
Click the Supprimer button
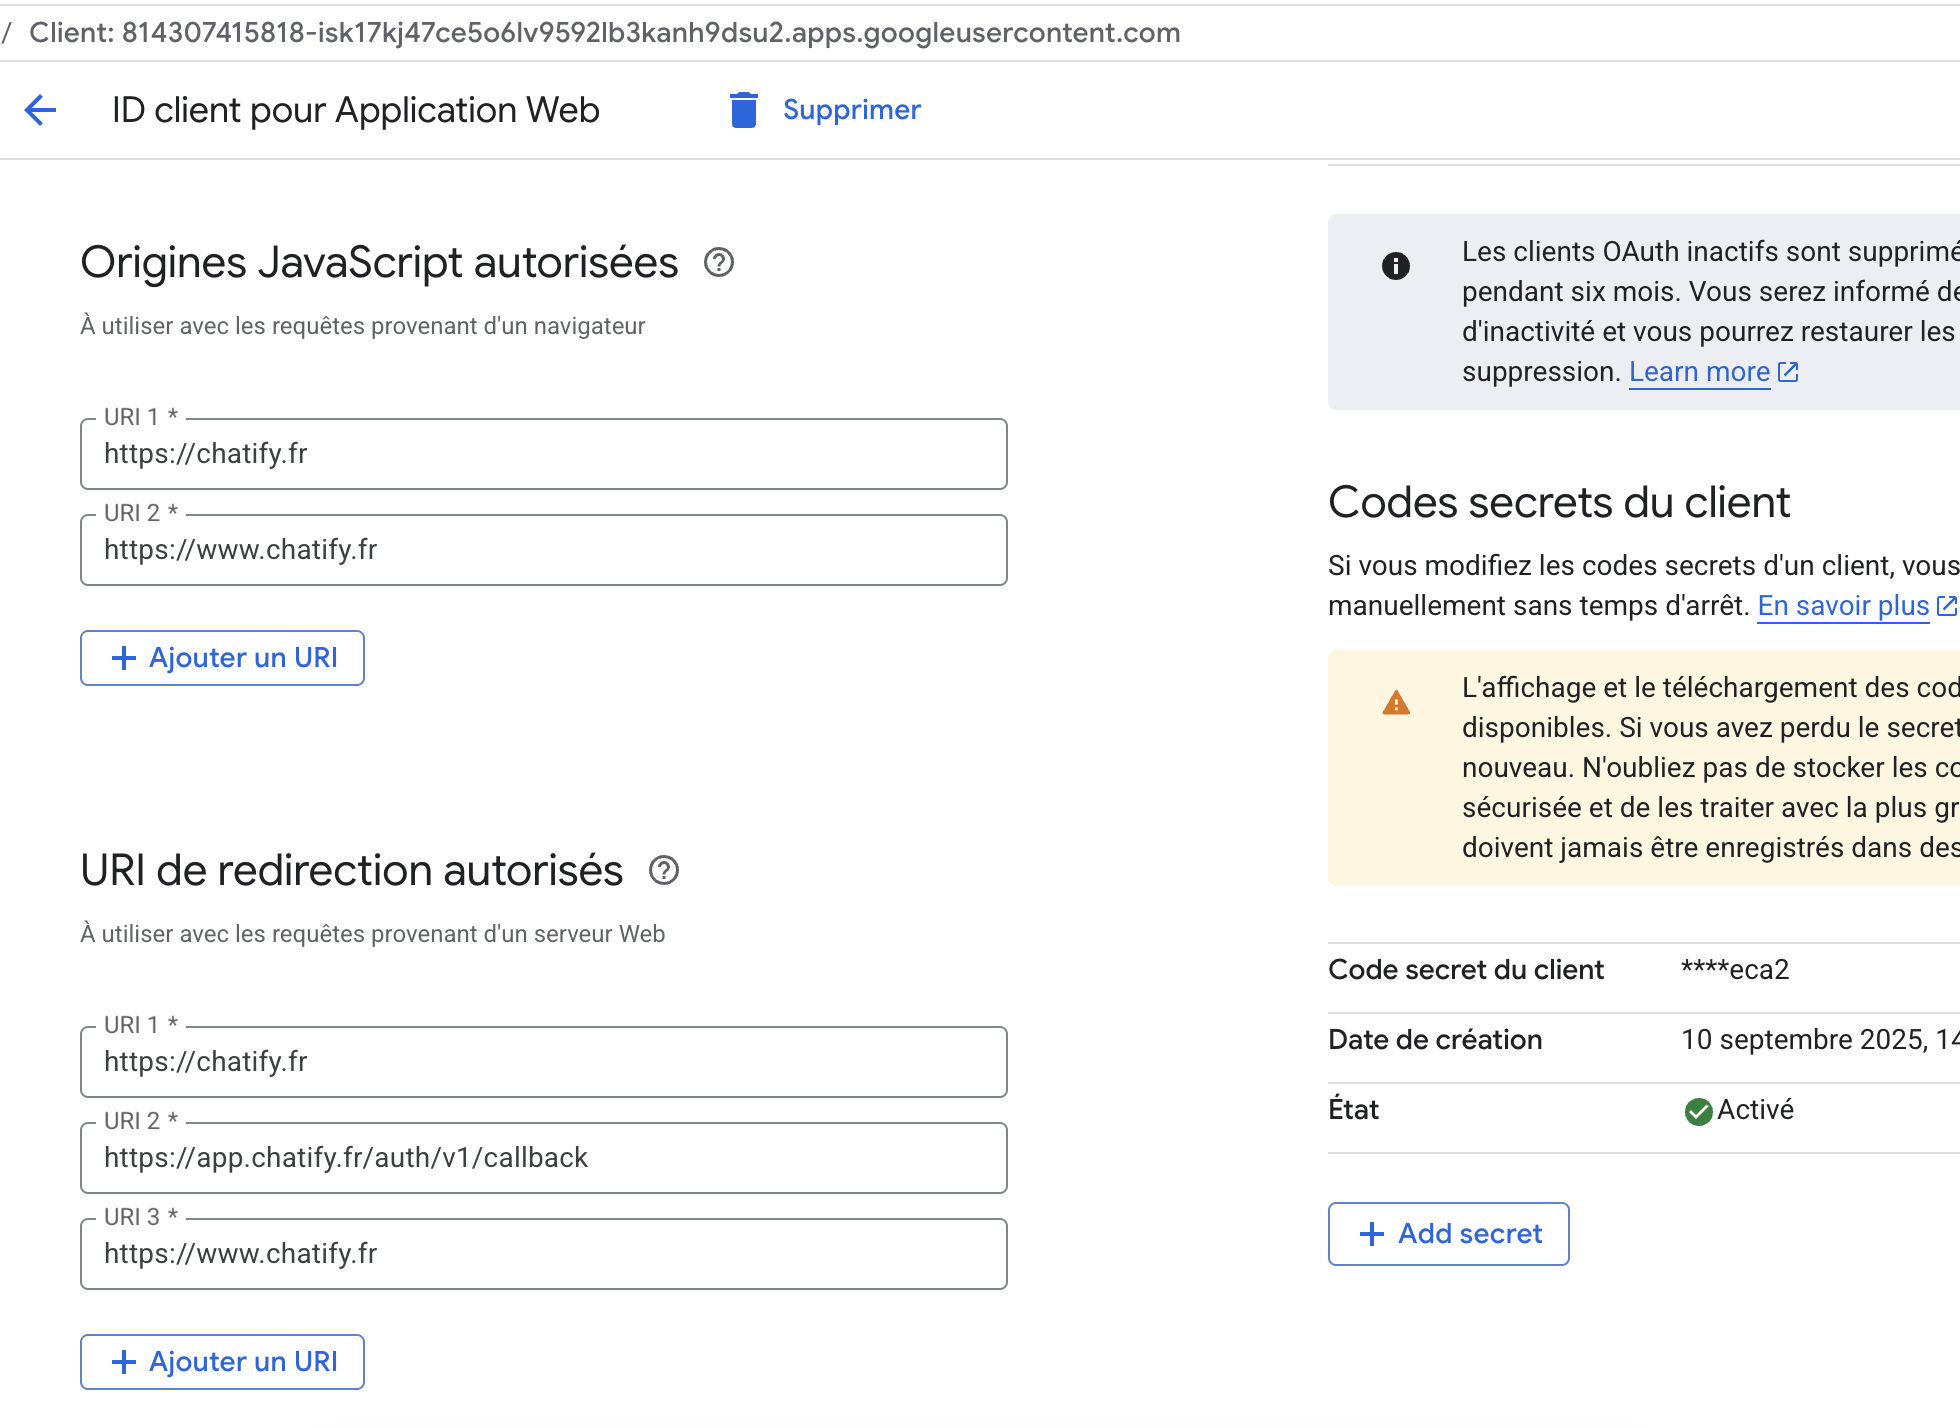click(x=851, y=110)
